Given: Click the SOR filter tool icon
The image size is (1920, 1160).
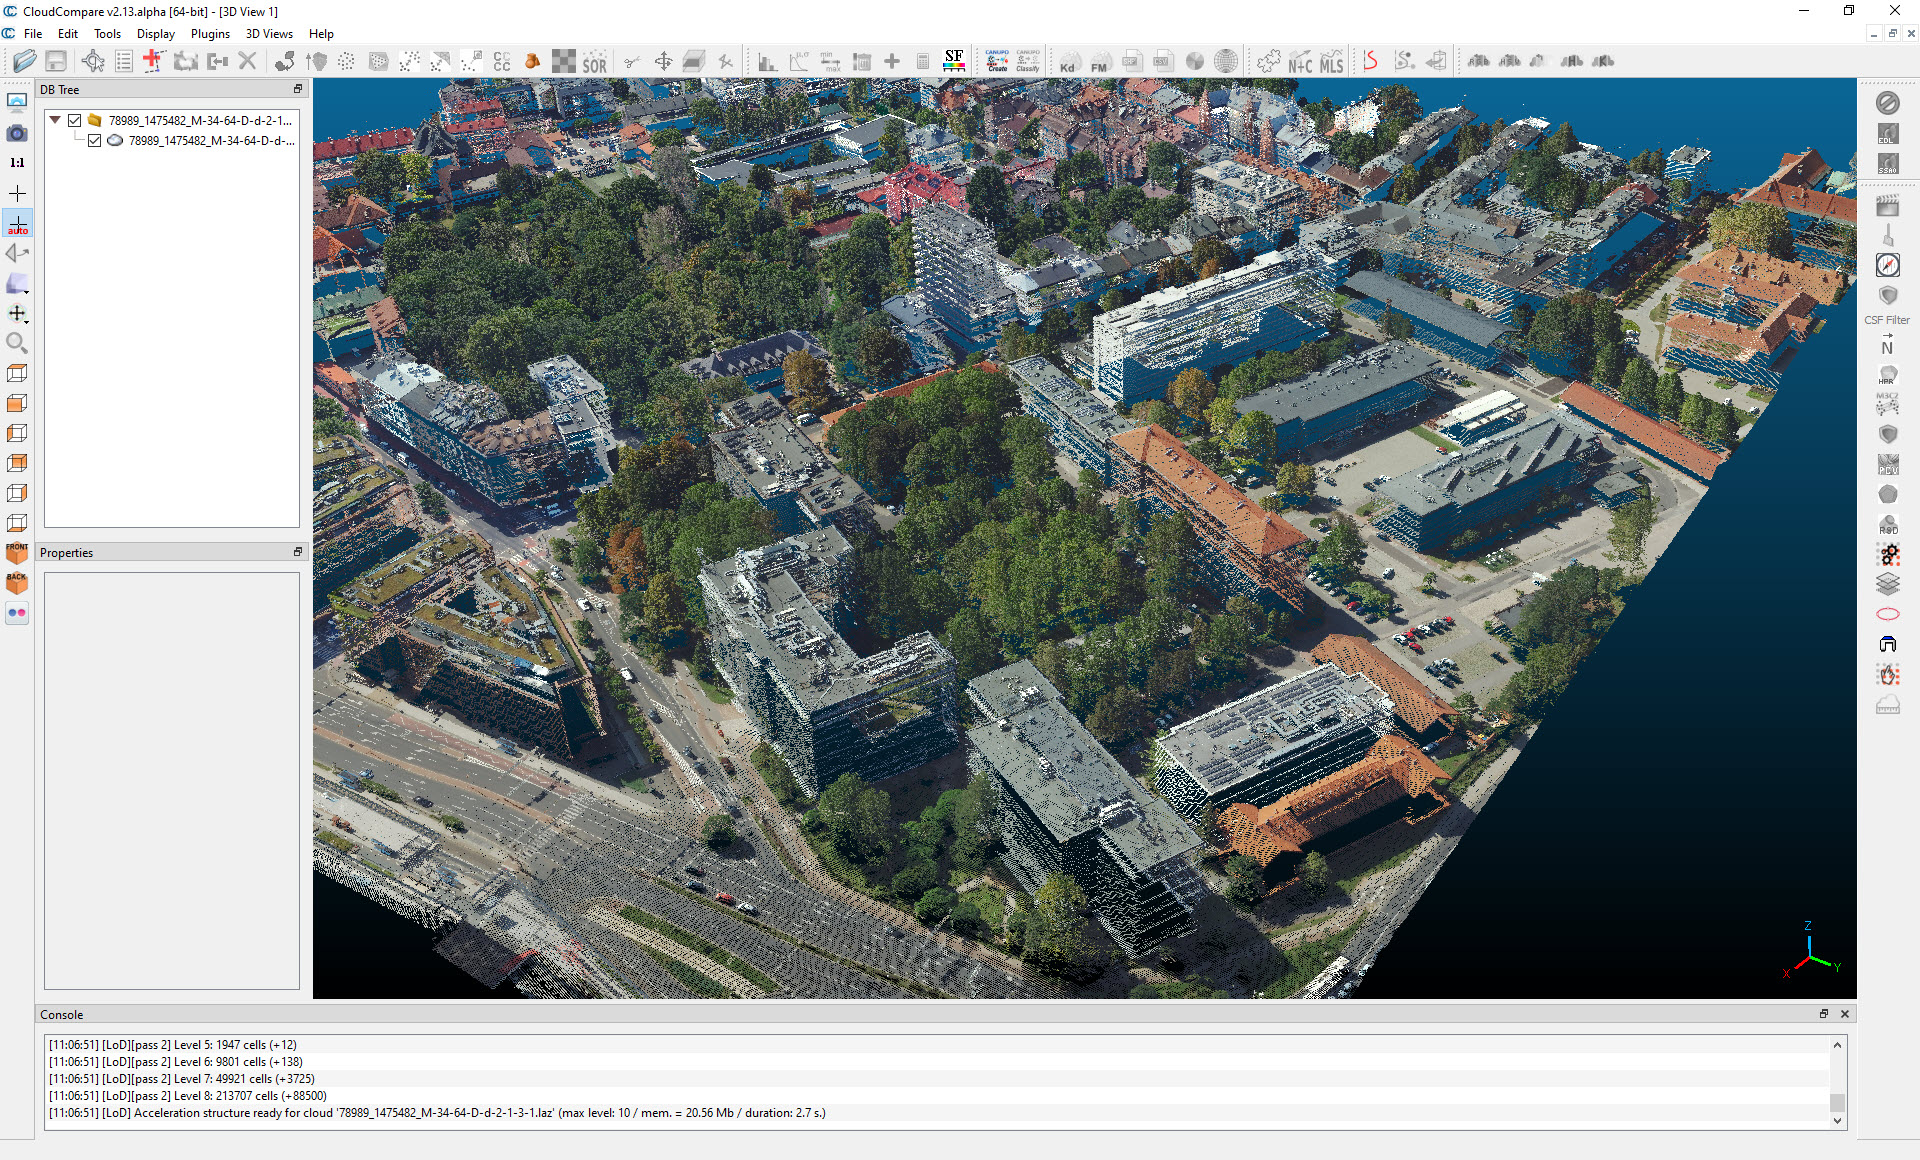Looking at the screenshot, I should (x=595, y=62).
